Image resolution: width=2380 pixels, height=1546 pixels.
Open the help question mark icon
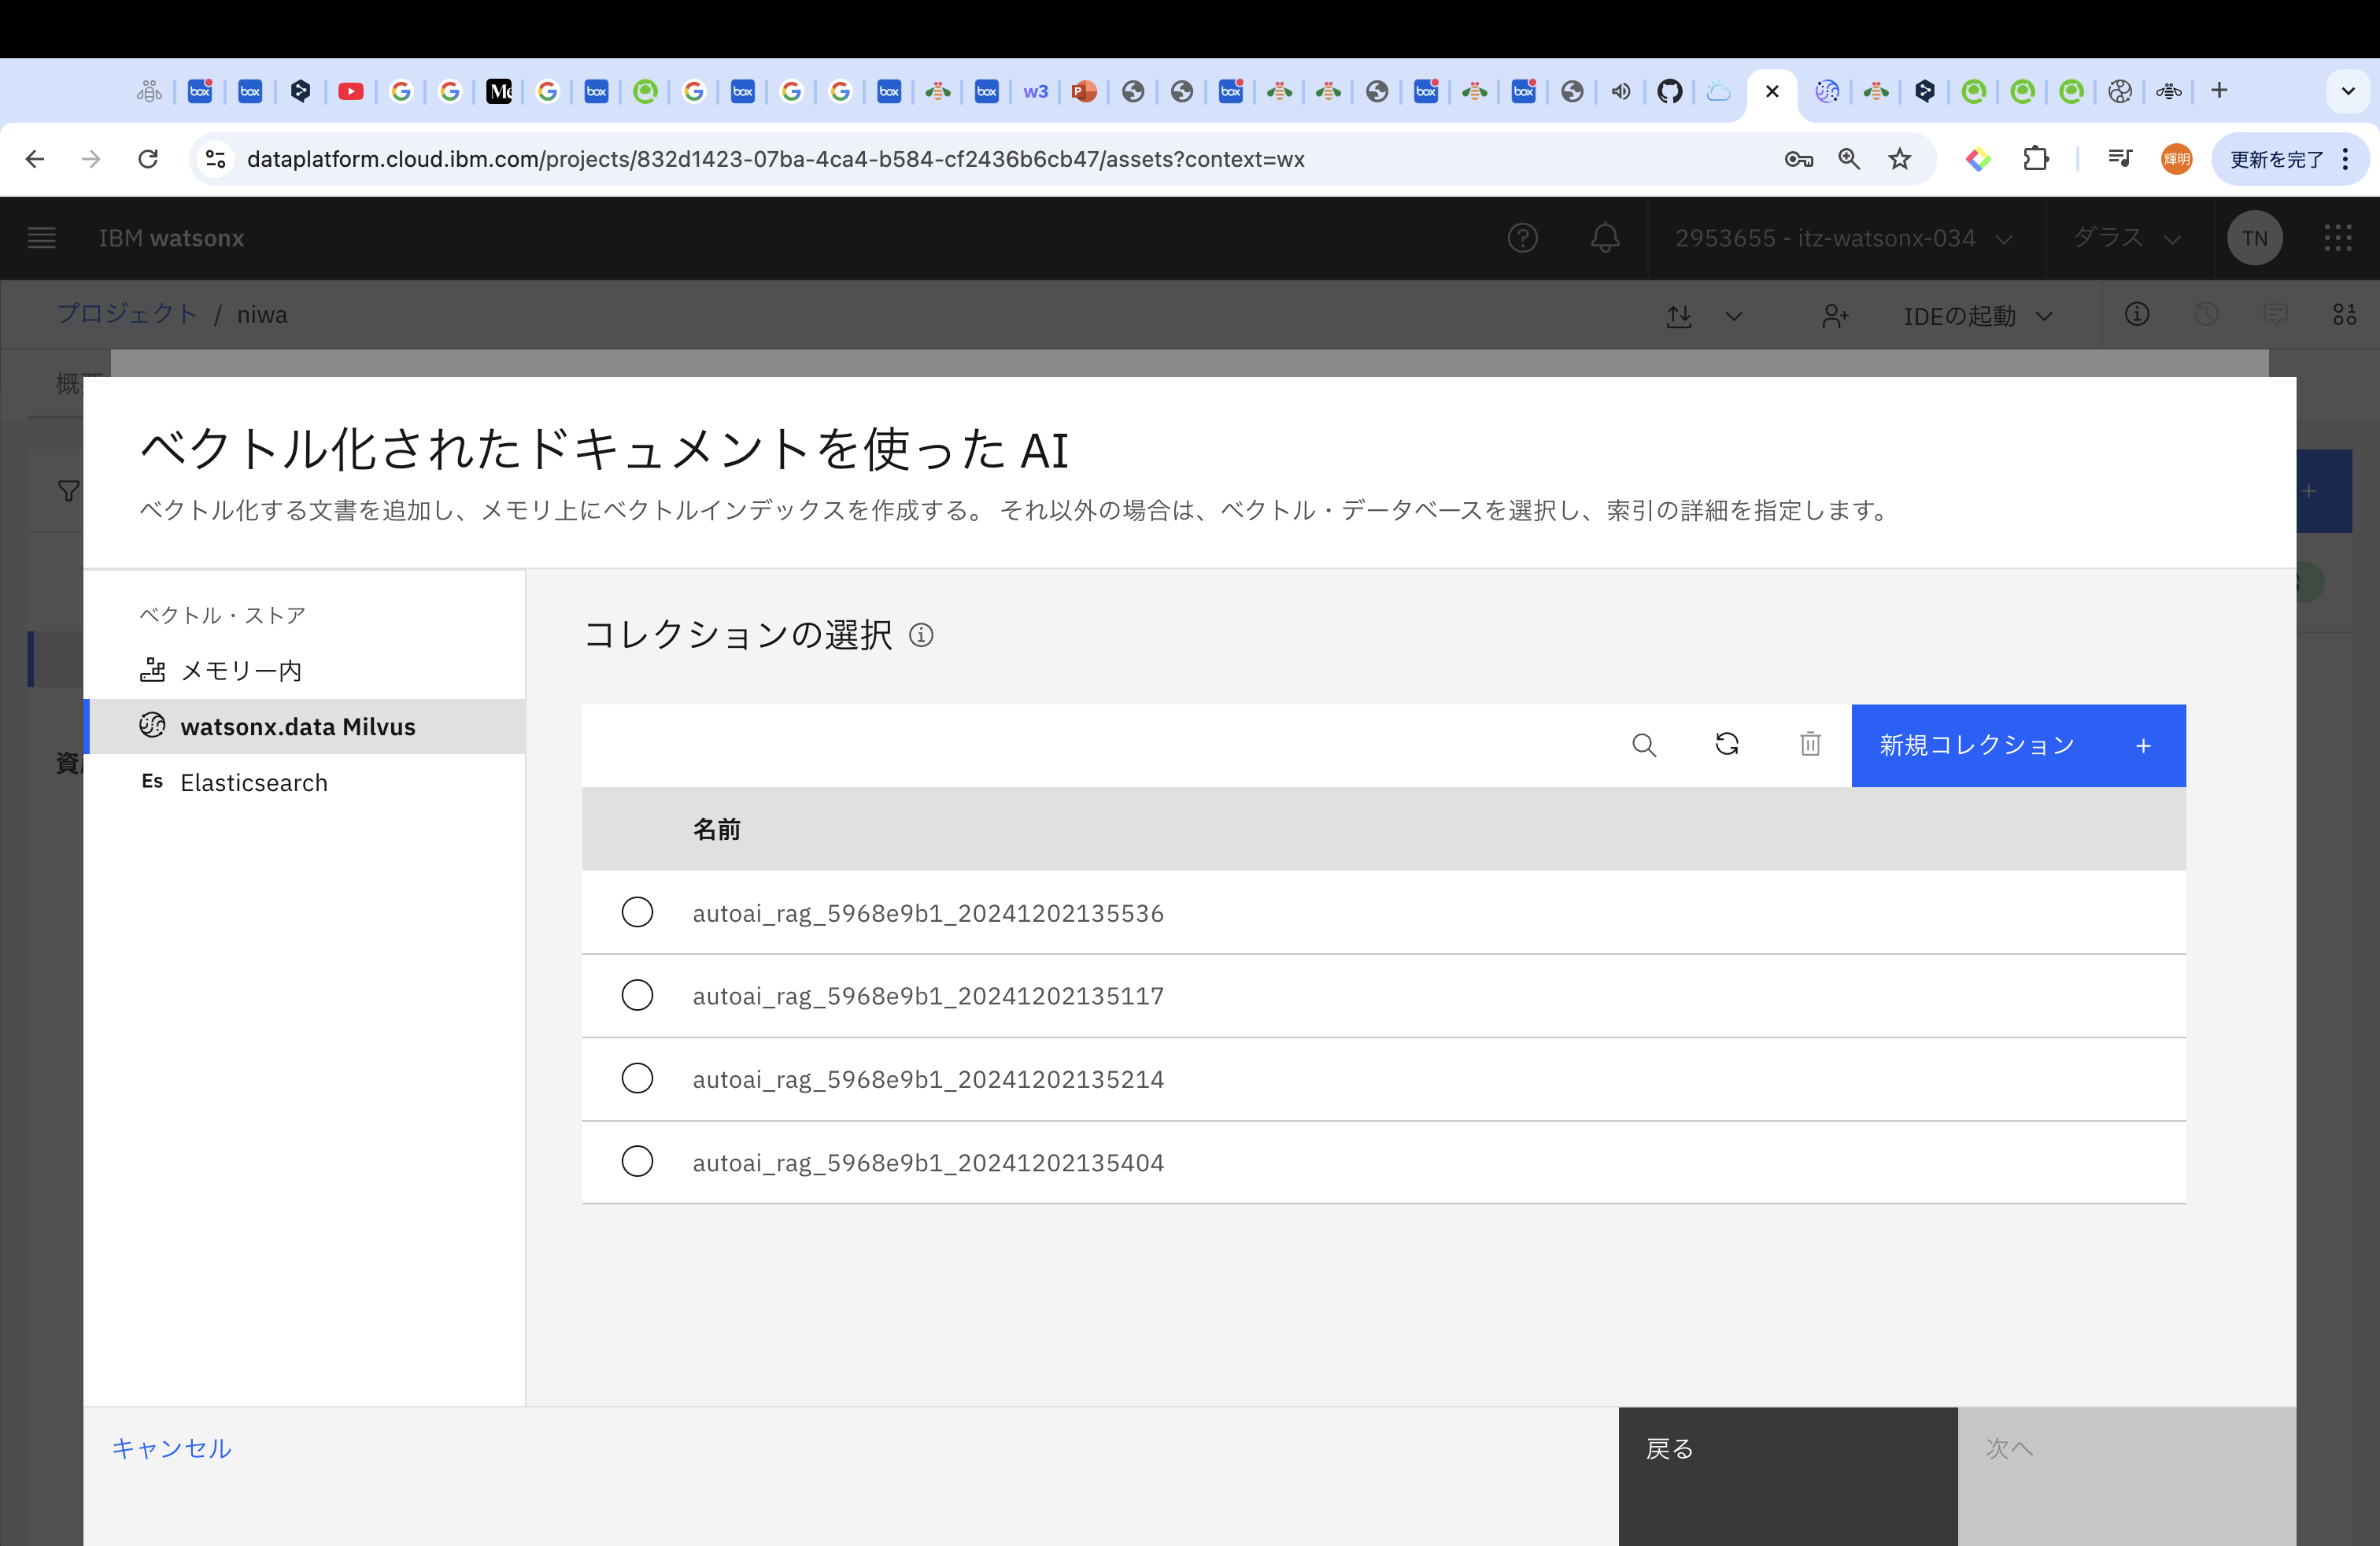coord(1522,238)
